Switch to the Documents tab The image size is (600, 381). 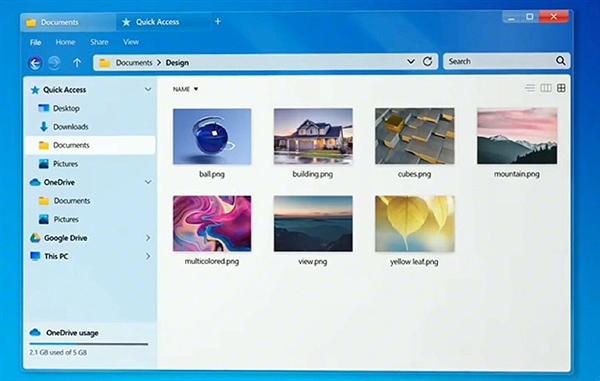[x=68, y=22]
